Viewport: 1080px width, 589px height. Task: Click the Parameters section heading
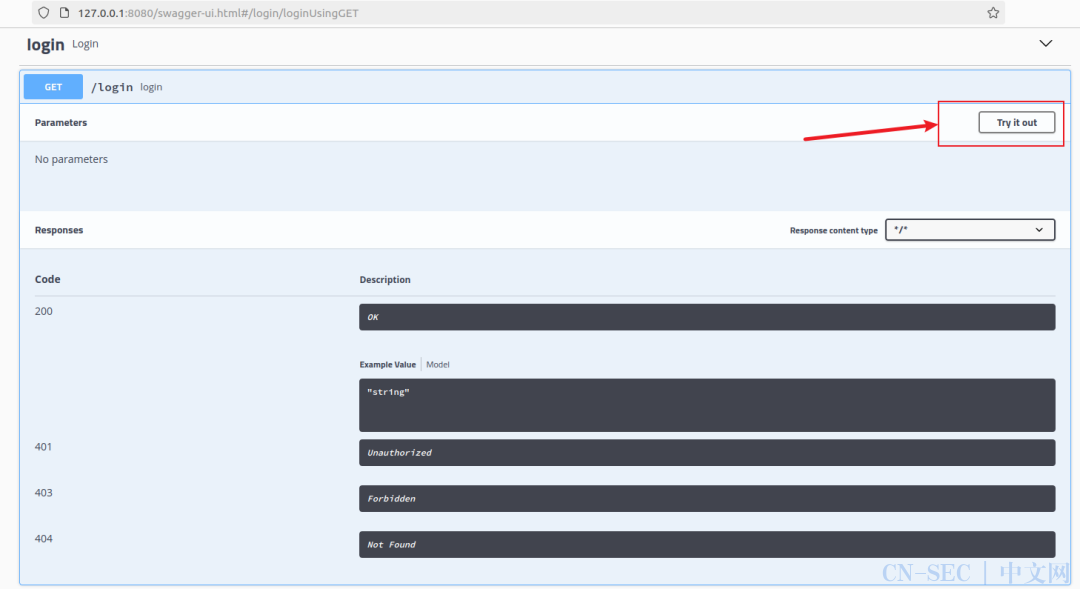pos(61,123)
